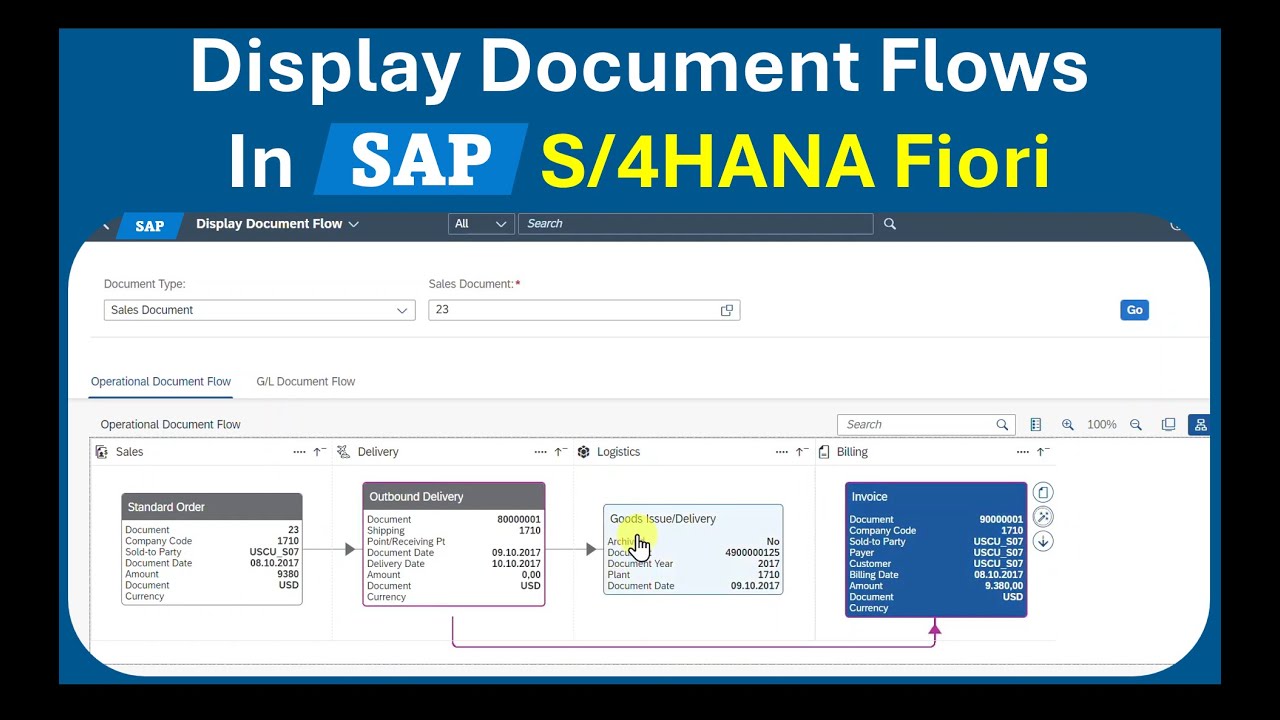Open value help icon in Sales Document field
The image size is (1280, 720).
[727, 310]
